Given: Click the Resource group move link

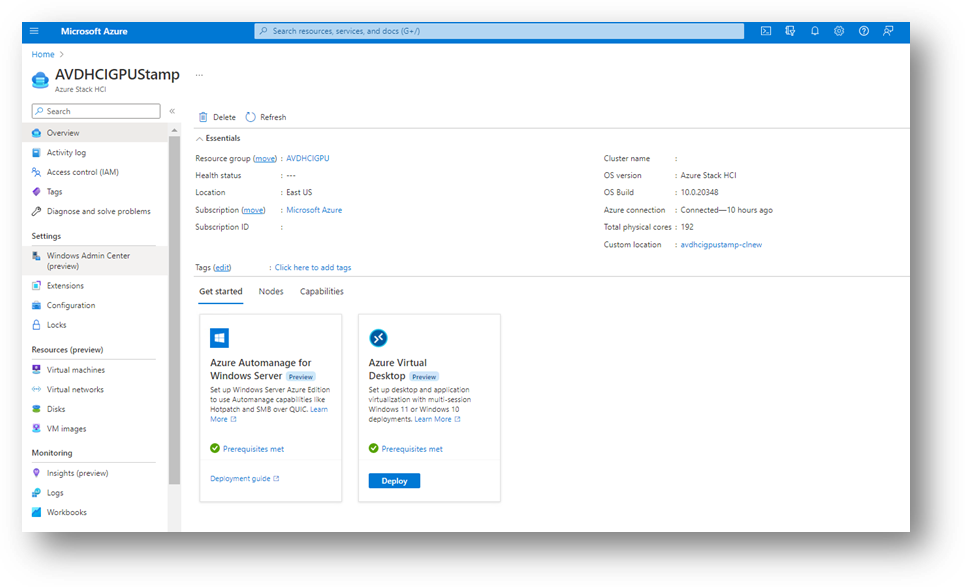Looking at the screenshot, I should (x=265, y=158).
